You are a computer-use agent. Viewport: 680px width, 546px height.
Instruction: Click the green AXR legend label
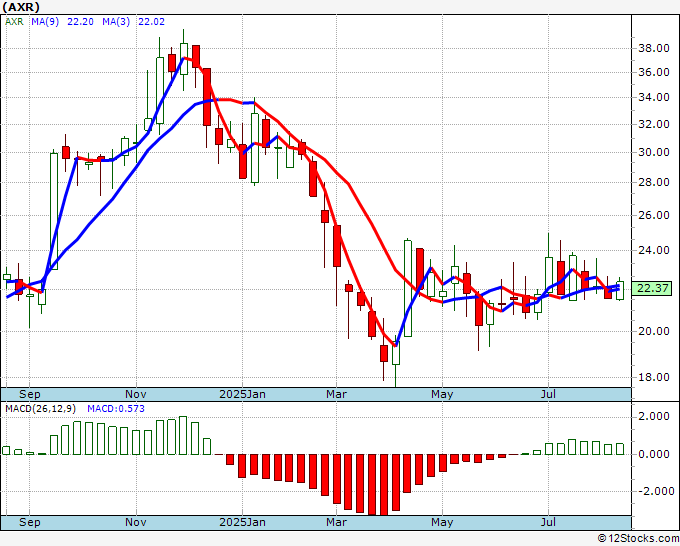click(14, 22)
